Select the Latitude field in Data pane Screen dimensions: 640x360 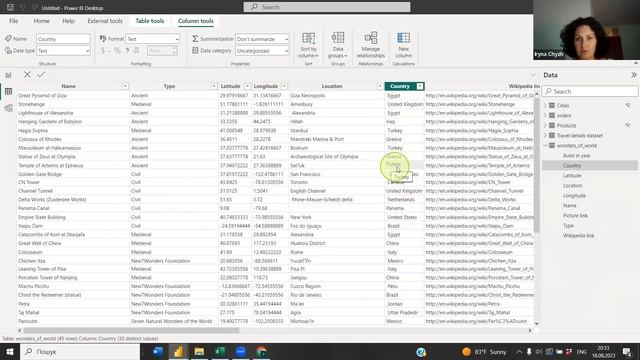coord(572,176)
